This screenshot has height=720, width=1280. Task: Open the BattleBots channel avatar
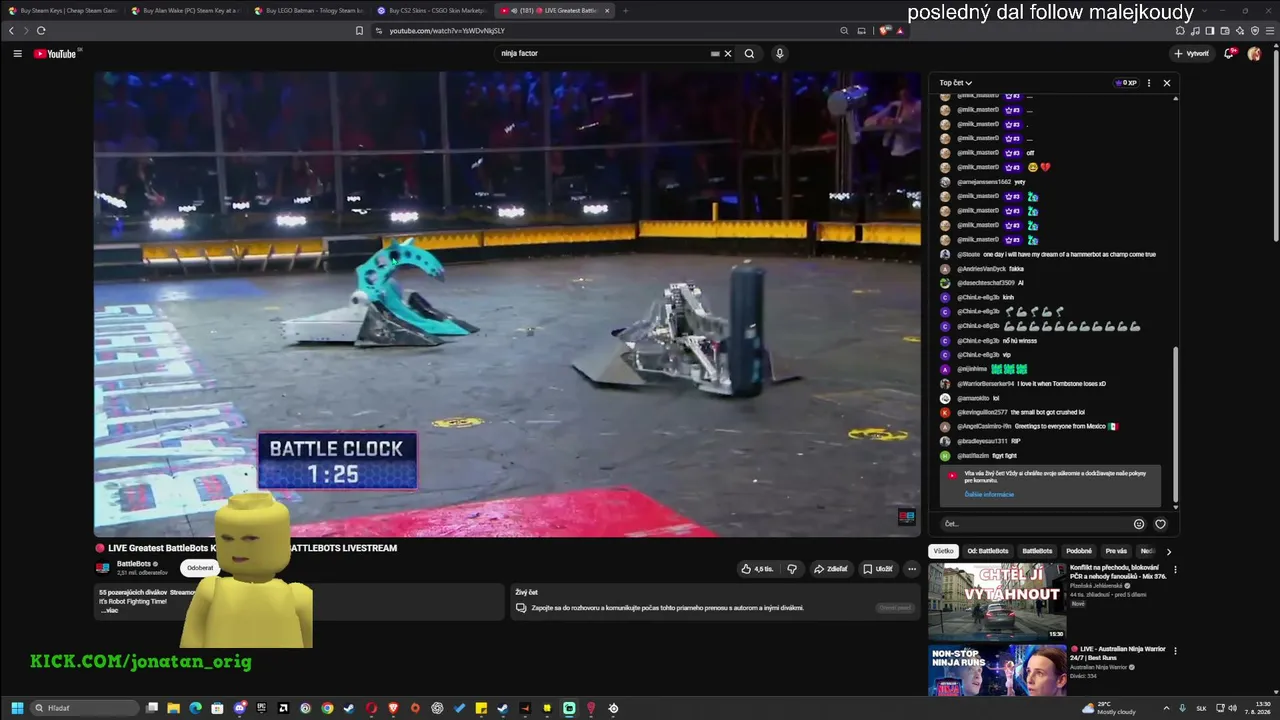pyautogui.click(x=103, y=568)
